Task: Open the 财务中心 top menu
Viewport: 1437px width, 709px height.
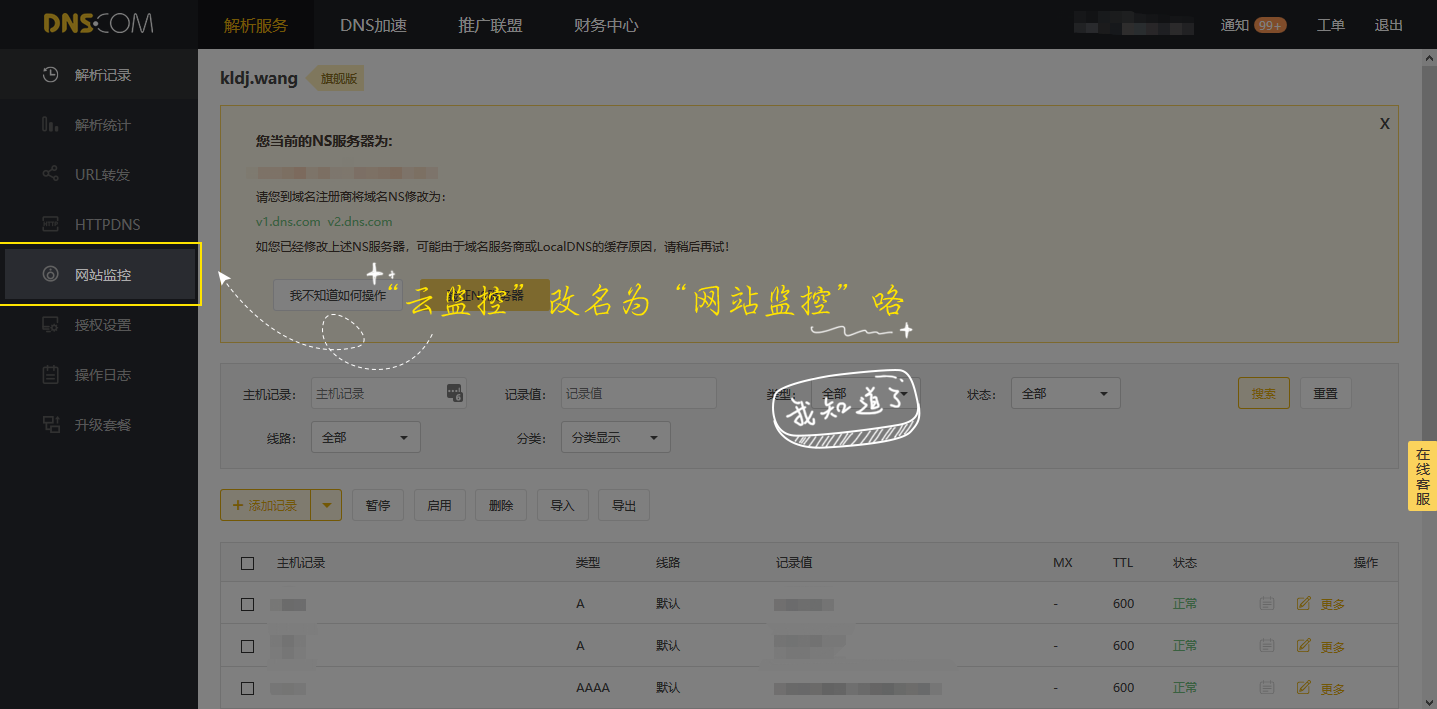Action: coord(606,25)
